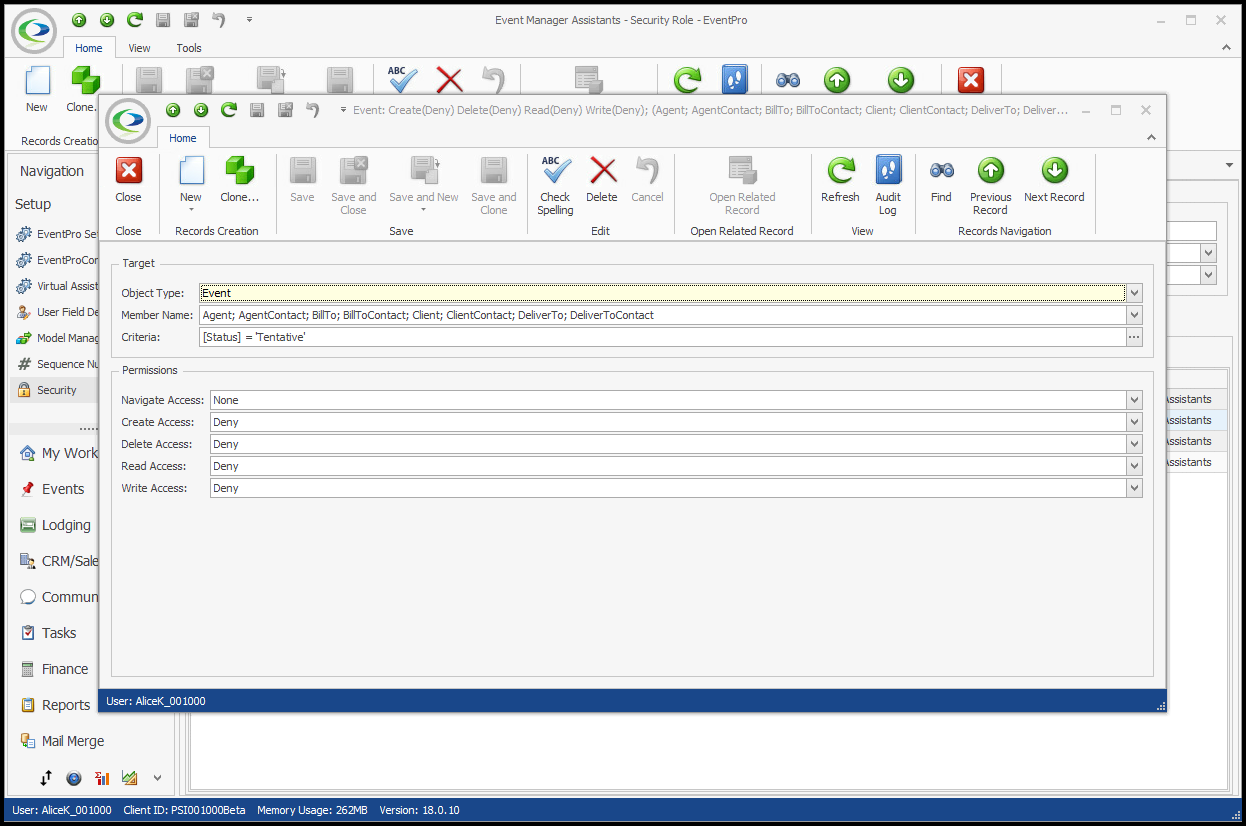Click Audit Log footprint icon in main window
Viewport: 1246px width, 826px height.
(735, 80)
